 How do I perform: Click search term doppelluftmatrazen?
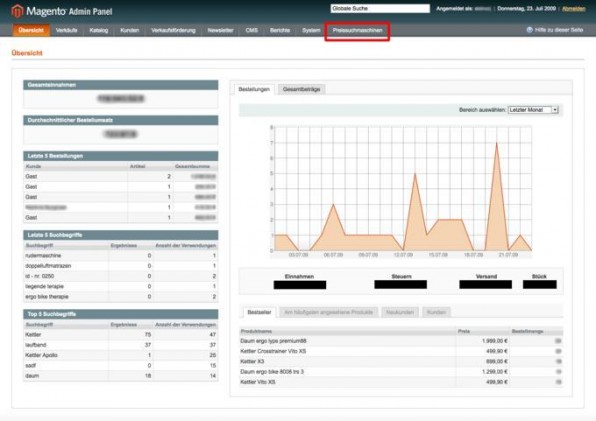point(48,266)
